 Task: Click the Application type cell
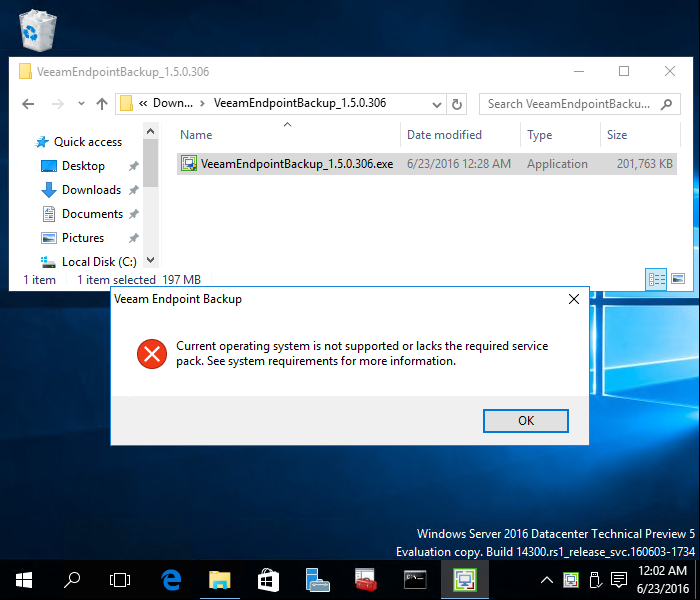point(557,164)
